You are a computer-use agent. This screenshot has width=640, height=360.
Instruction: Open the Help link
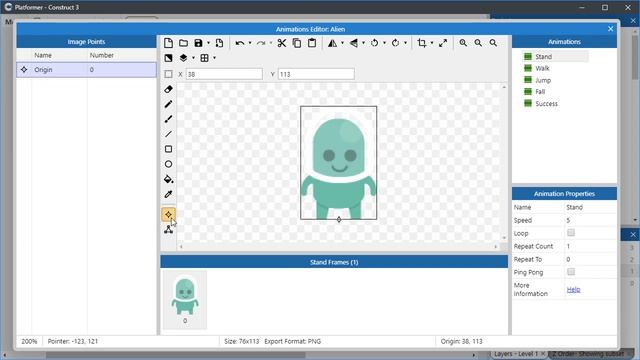pyautogui.click(x=573, y=289)
